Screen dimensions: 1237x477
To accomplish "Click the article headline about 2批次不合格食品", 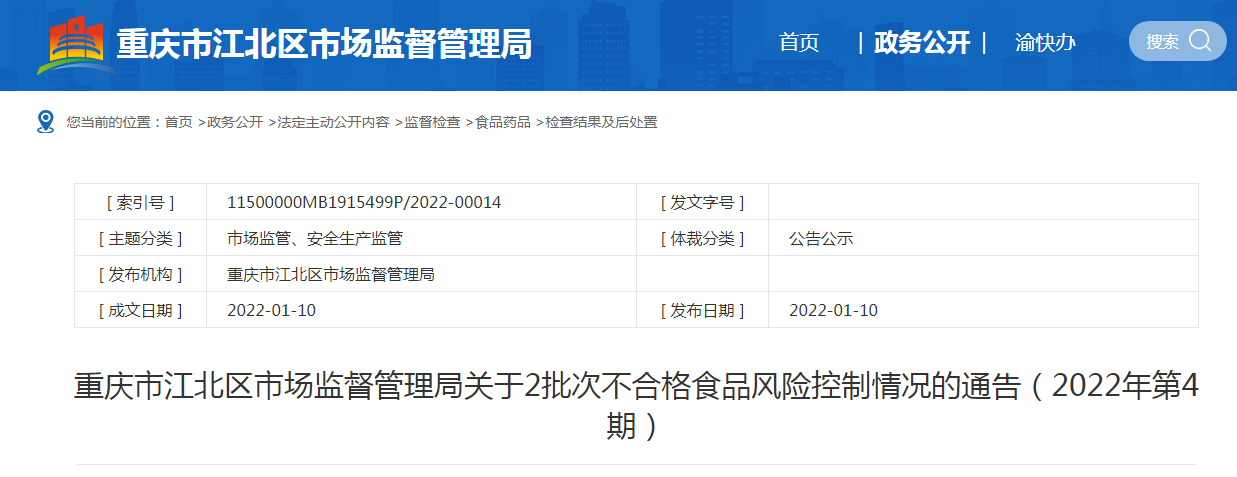I will coord(636,407).
